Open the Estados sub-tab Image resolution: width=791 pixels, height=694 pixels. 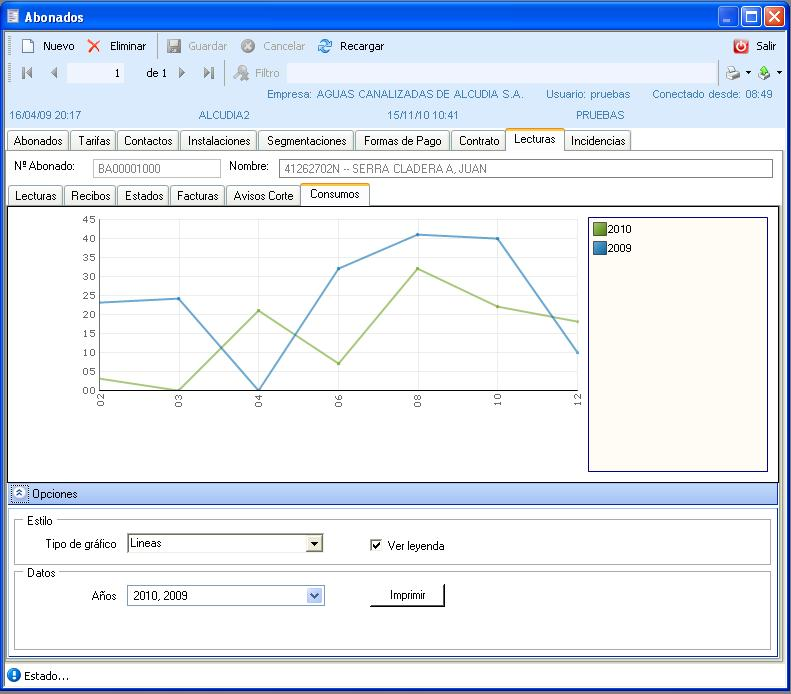pos(144,196)
